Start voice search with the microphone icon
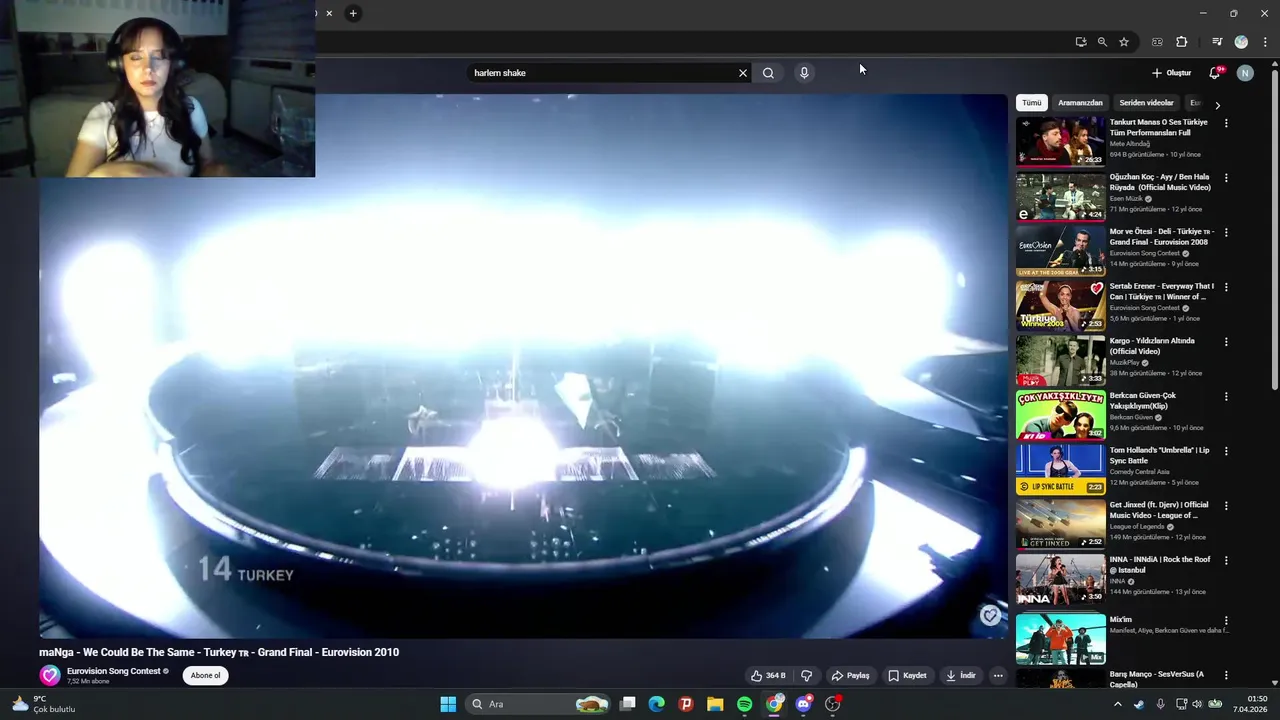Screen dimensions: 1280x720 click(x=804, y=73)
